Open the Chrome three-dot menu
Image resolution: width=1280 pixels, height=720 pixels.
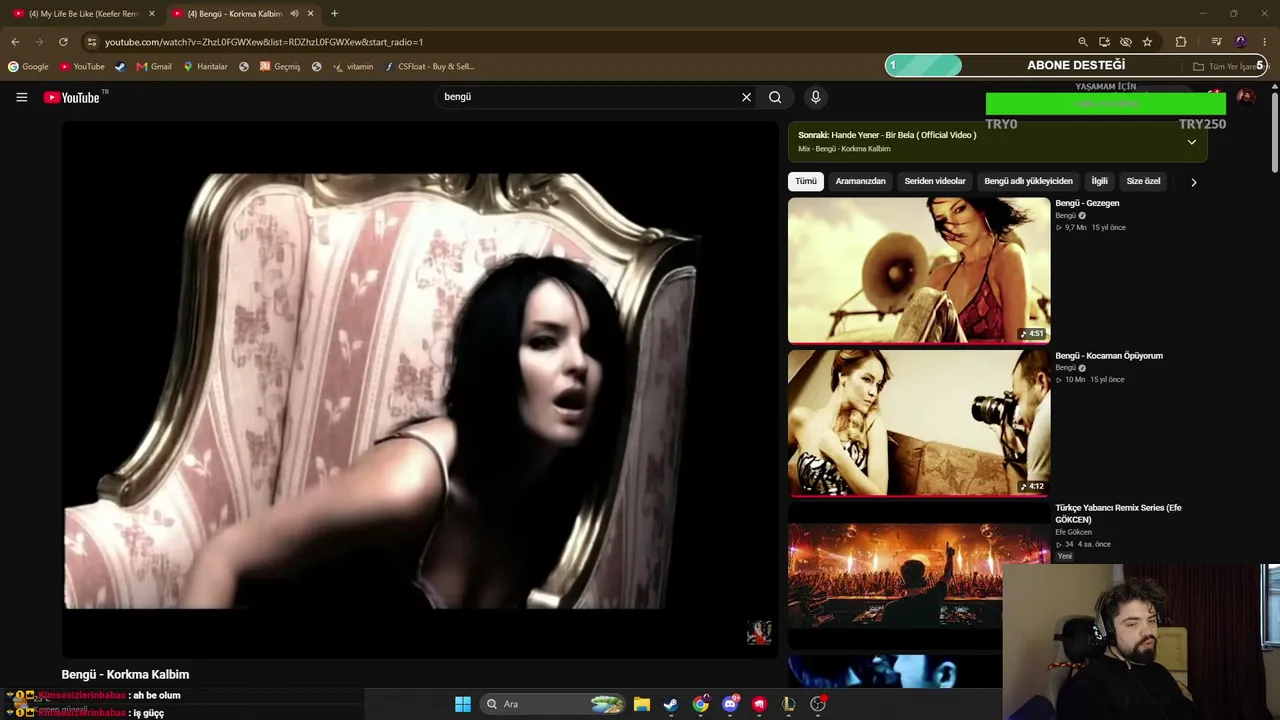point(1265,42)
